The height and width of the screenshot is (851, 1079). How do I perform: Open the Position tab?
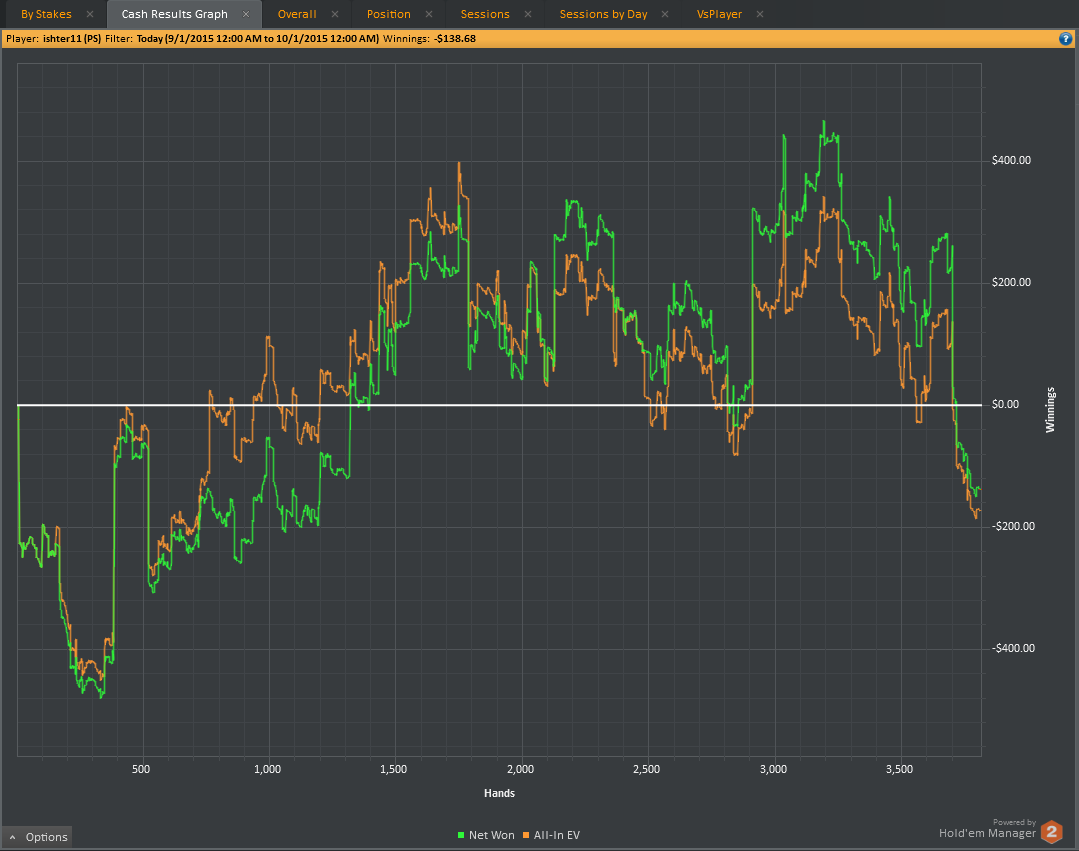388,14
